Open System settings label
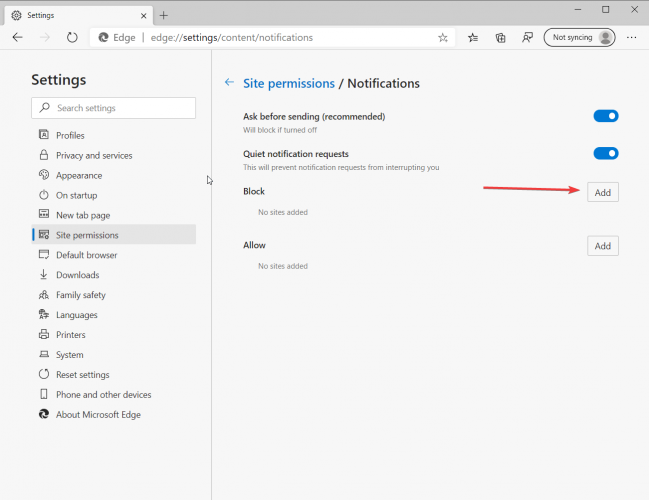The height and width of the screenshot is (500, 649). point(70,355)
